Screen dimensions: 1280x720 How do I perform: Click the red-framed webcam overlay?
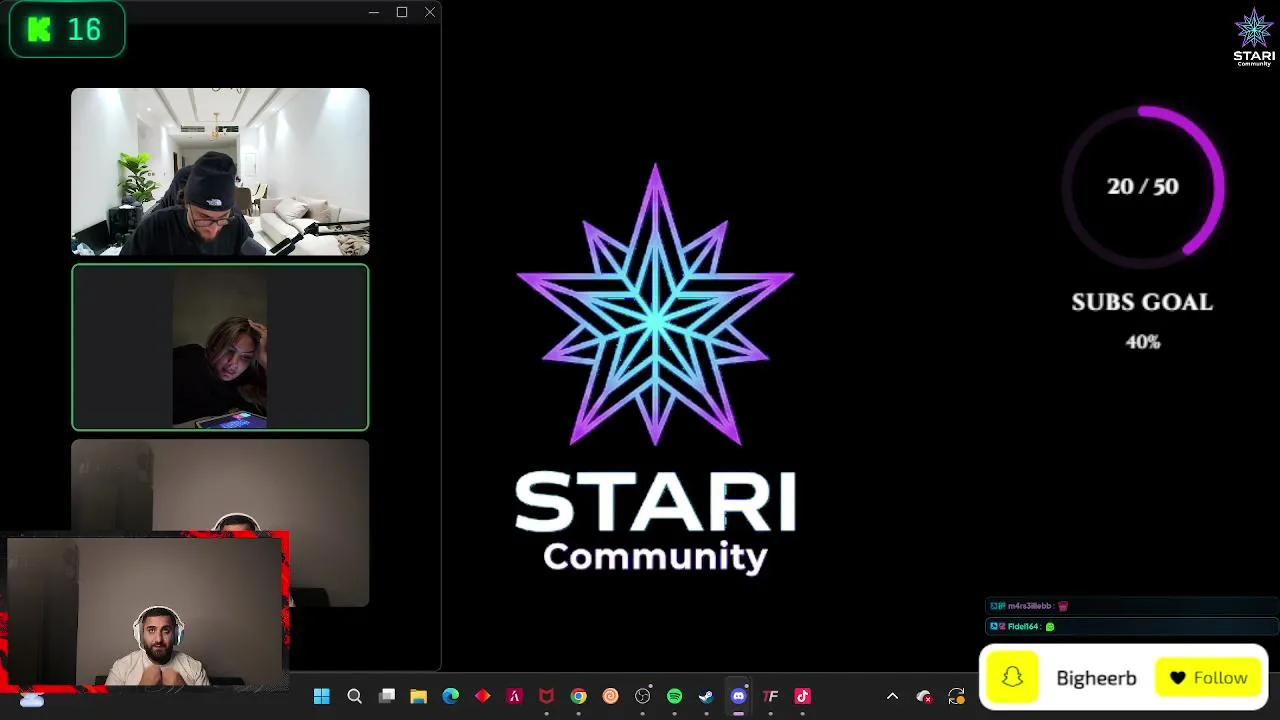[x=146, y=612]
